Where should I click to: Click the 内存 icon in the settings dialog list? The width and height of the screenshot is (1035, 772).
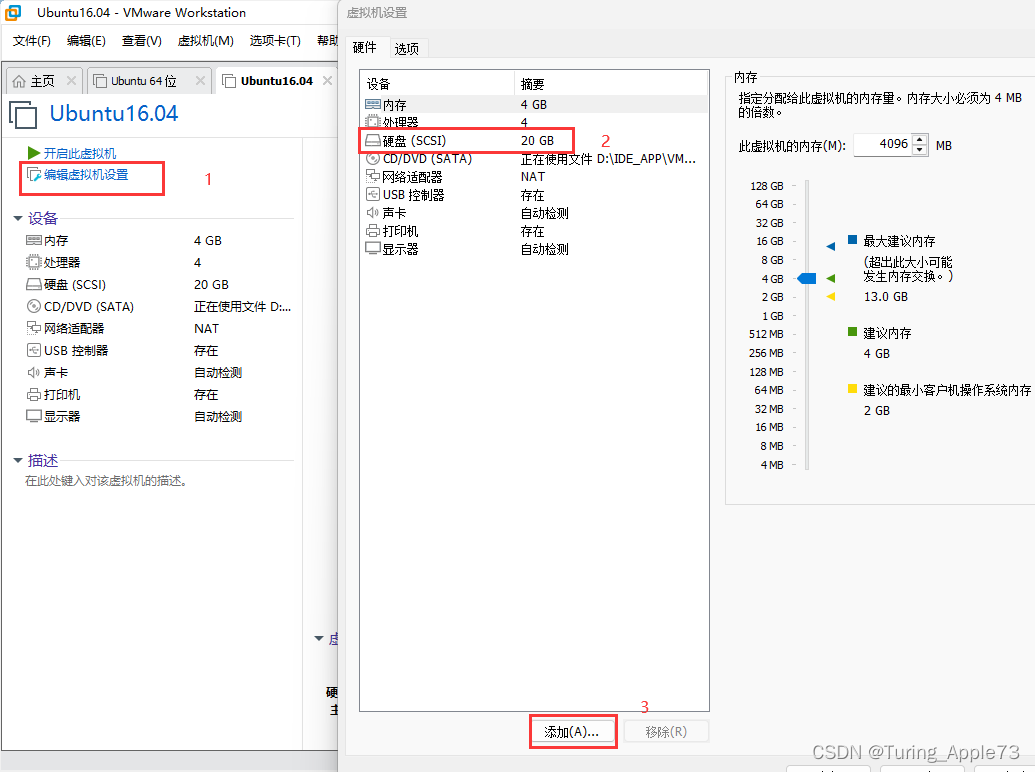pyautogui.click(x=373, y=104)
